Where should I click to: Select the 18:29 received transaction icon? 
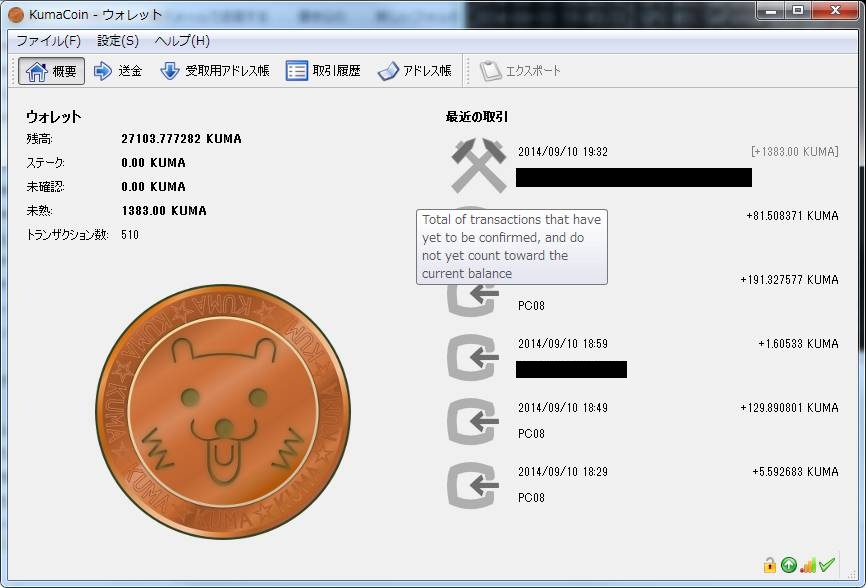[472, 485]
